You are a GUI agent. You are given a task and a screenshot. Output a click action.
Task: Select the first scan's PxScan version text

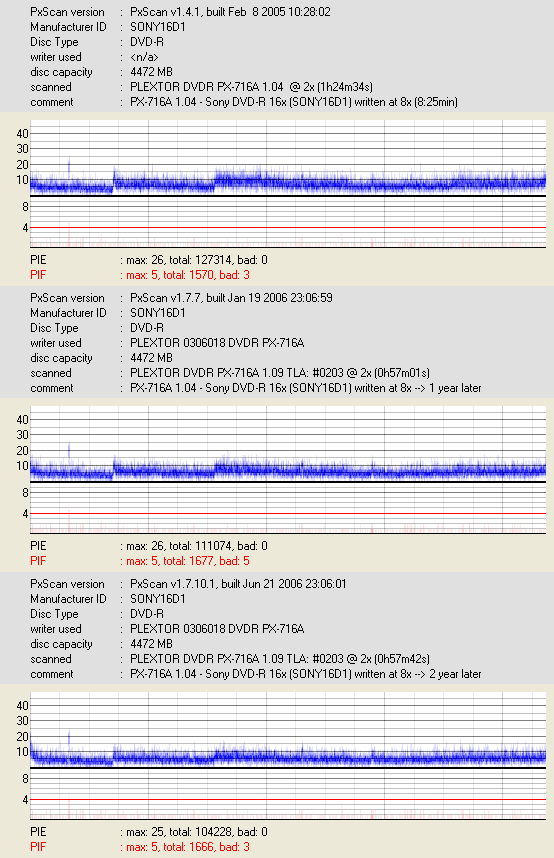(x=230, y=12)
